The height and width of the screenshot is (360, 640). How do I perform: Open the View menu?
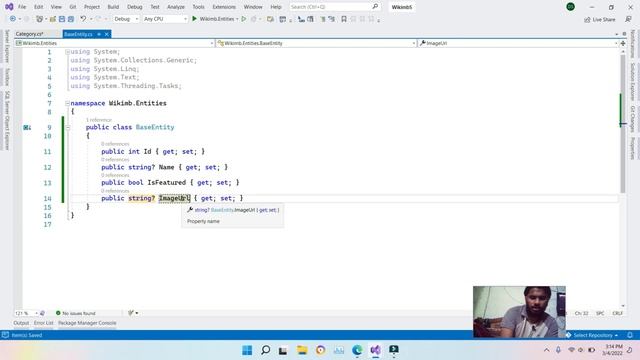coord(56,7)
